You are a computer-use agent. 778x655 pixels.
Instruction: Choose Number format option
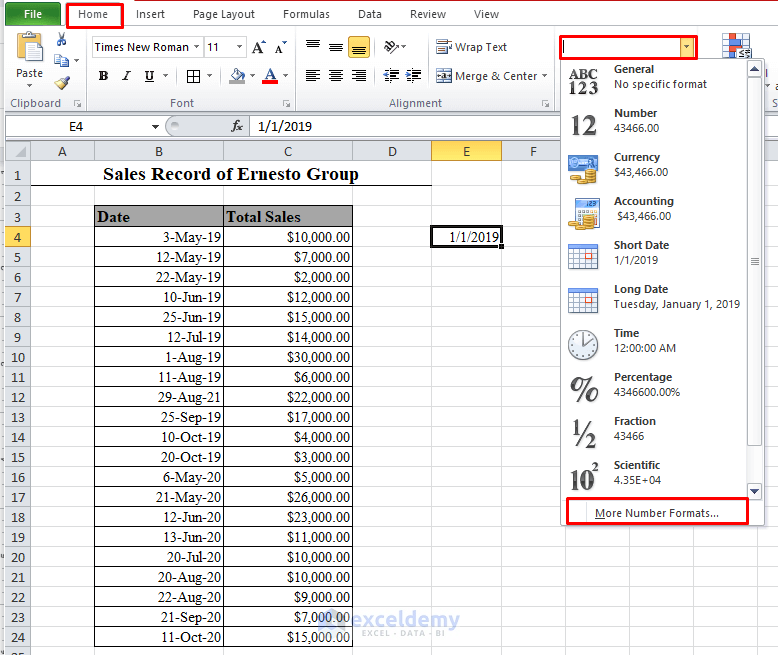654,123
